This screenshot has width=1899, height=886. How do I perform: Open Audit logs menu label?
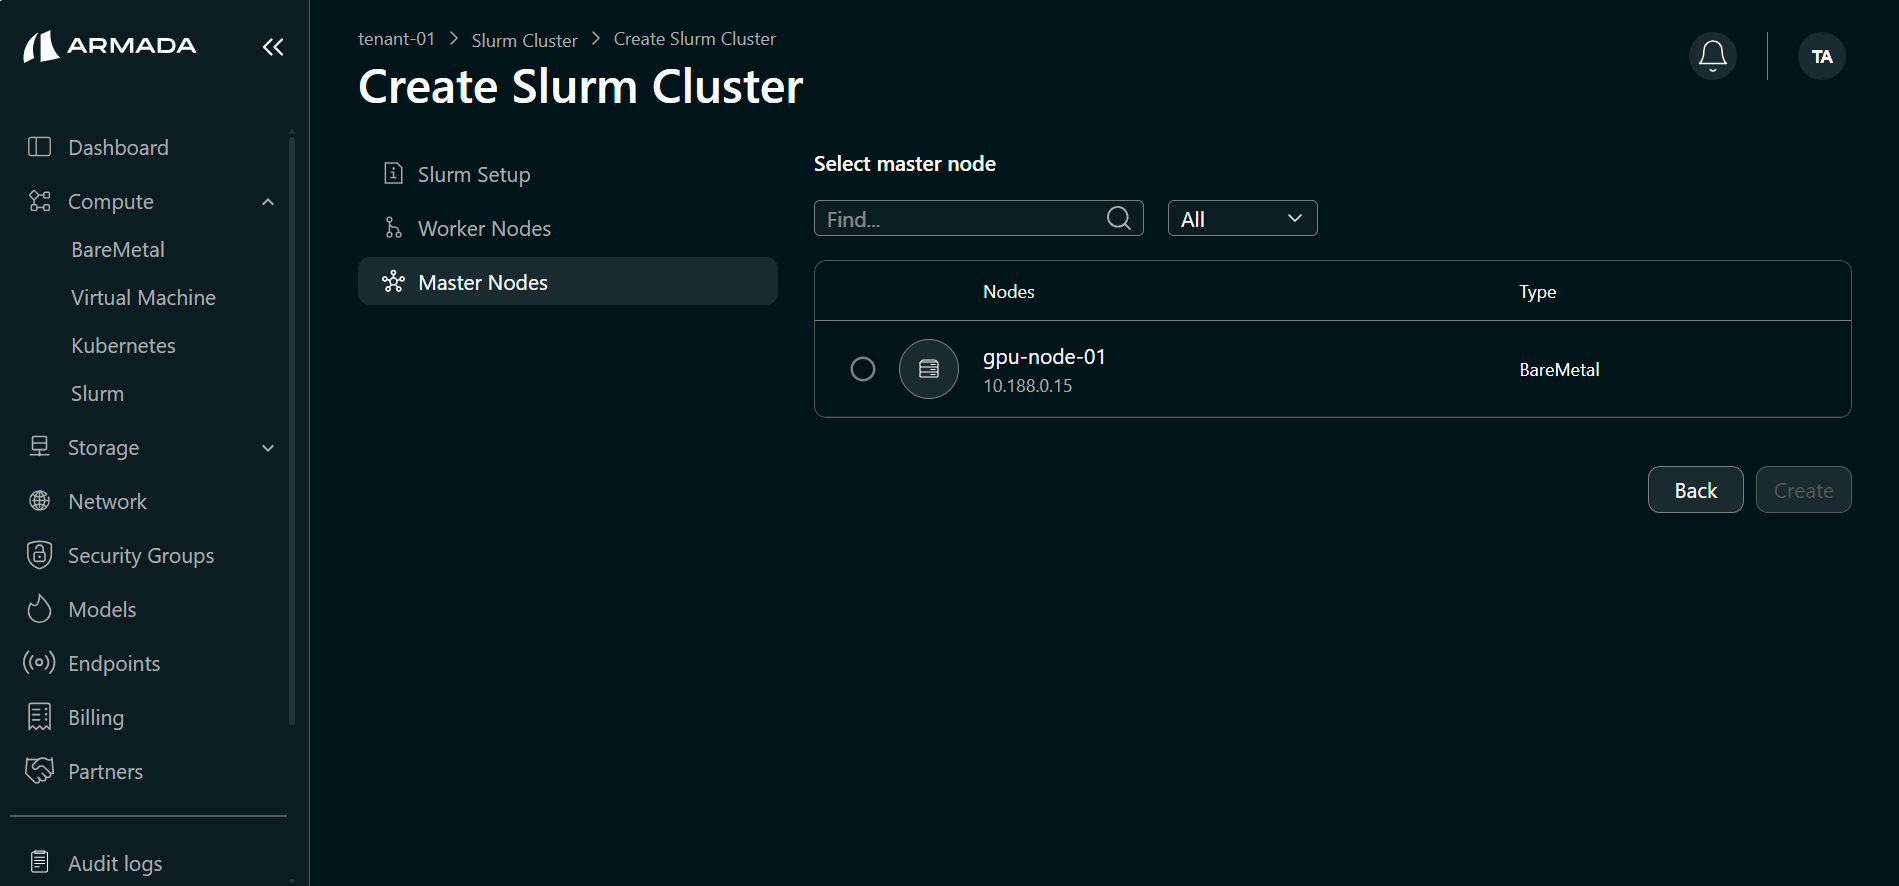click(115, 864)
